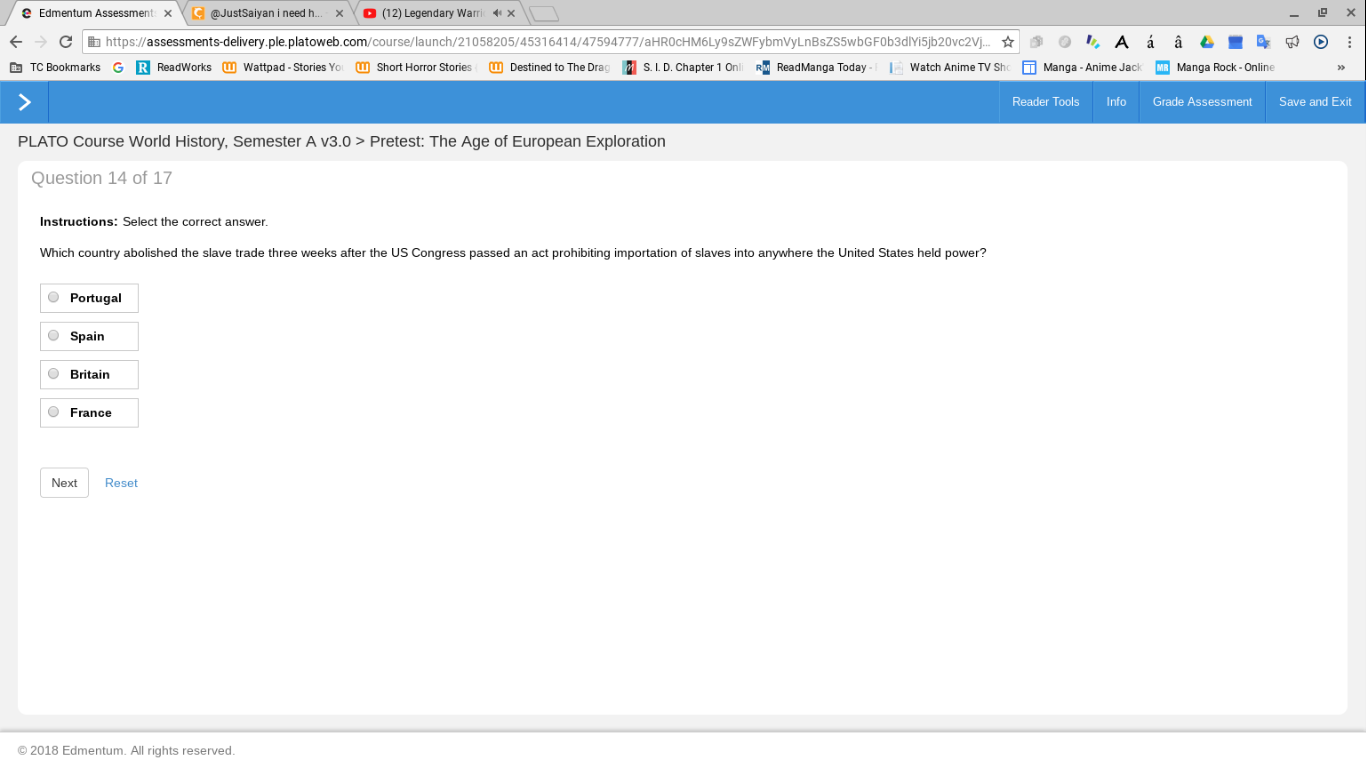Click Save and Exit
The width and height of the screenshot is (1366, 768).
click(x=1315, y=102)
